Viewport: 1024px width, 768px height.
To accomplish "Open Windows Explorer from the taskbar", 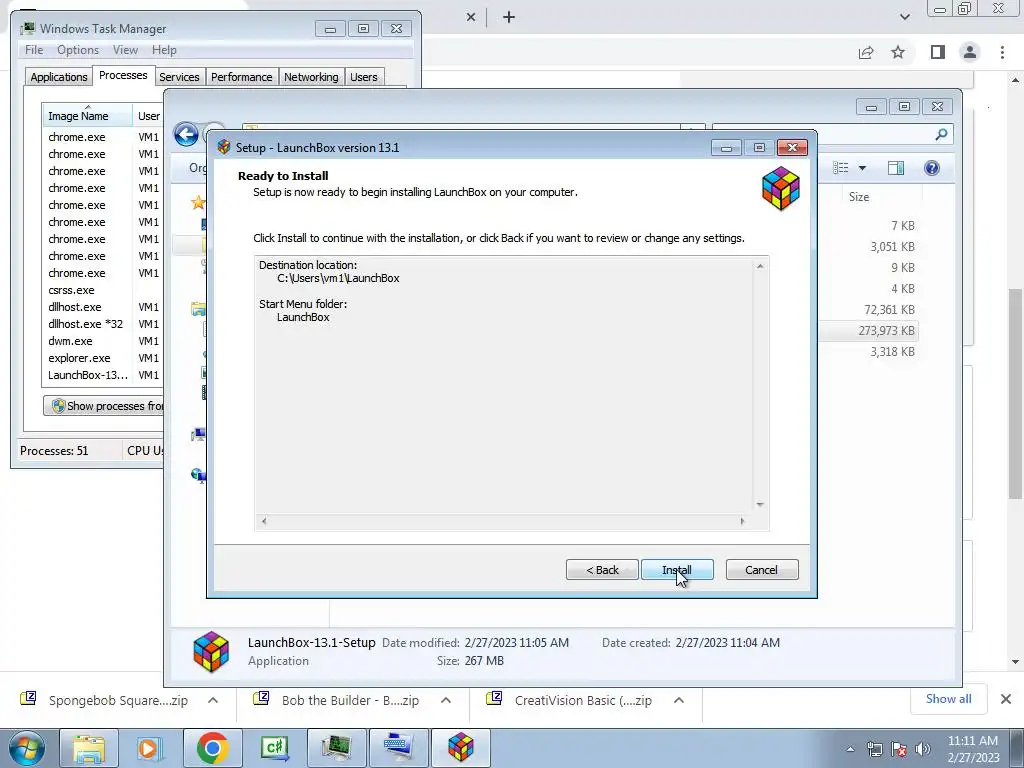I will pyautogui.click(x=89, y=748).
